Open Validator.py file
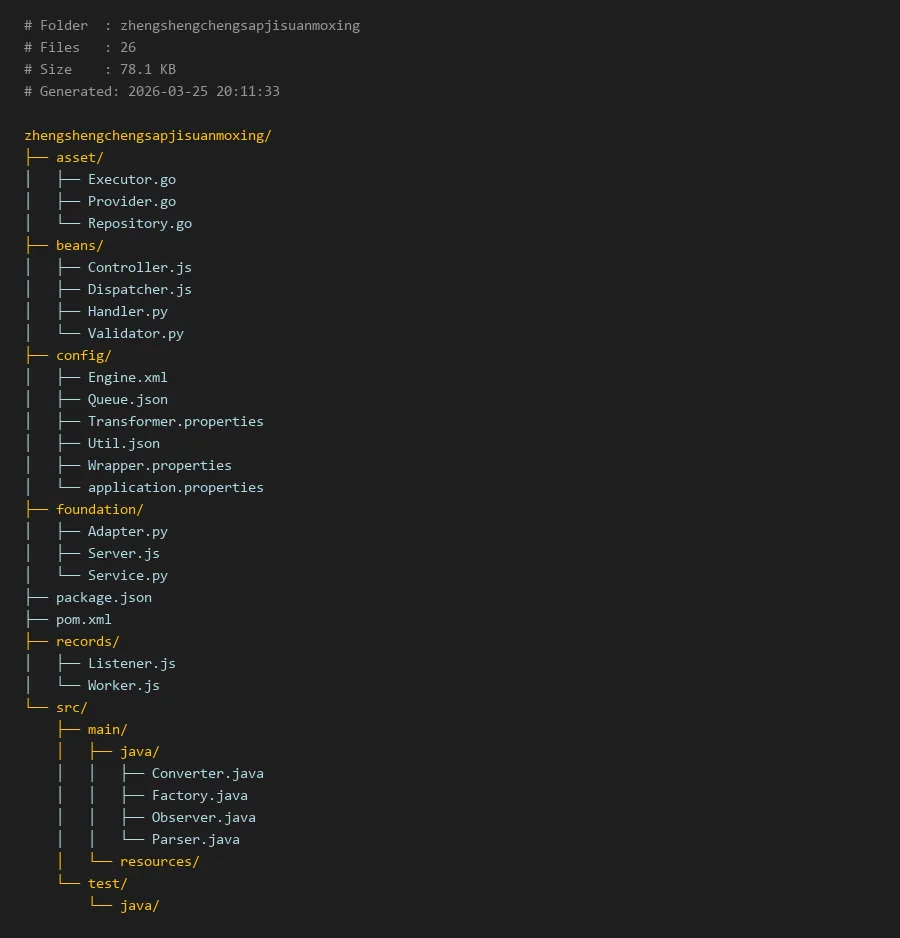The height and width of the screenshot is (938, 900). (x=135, y=334)
